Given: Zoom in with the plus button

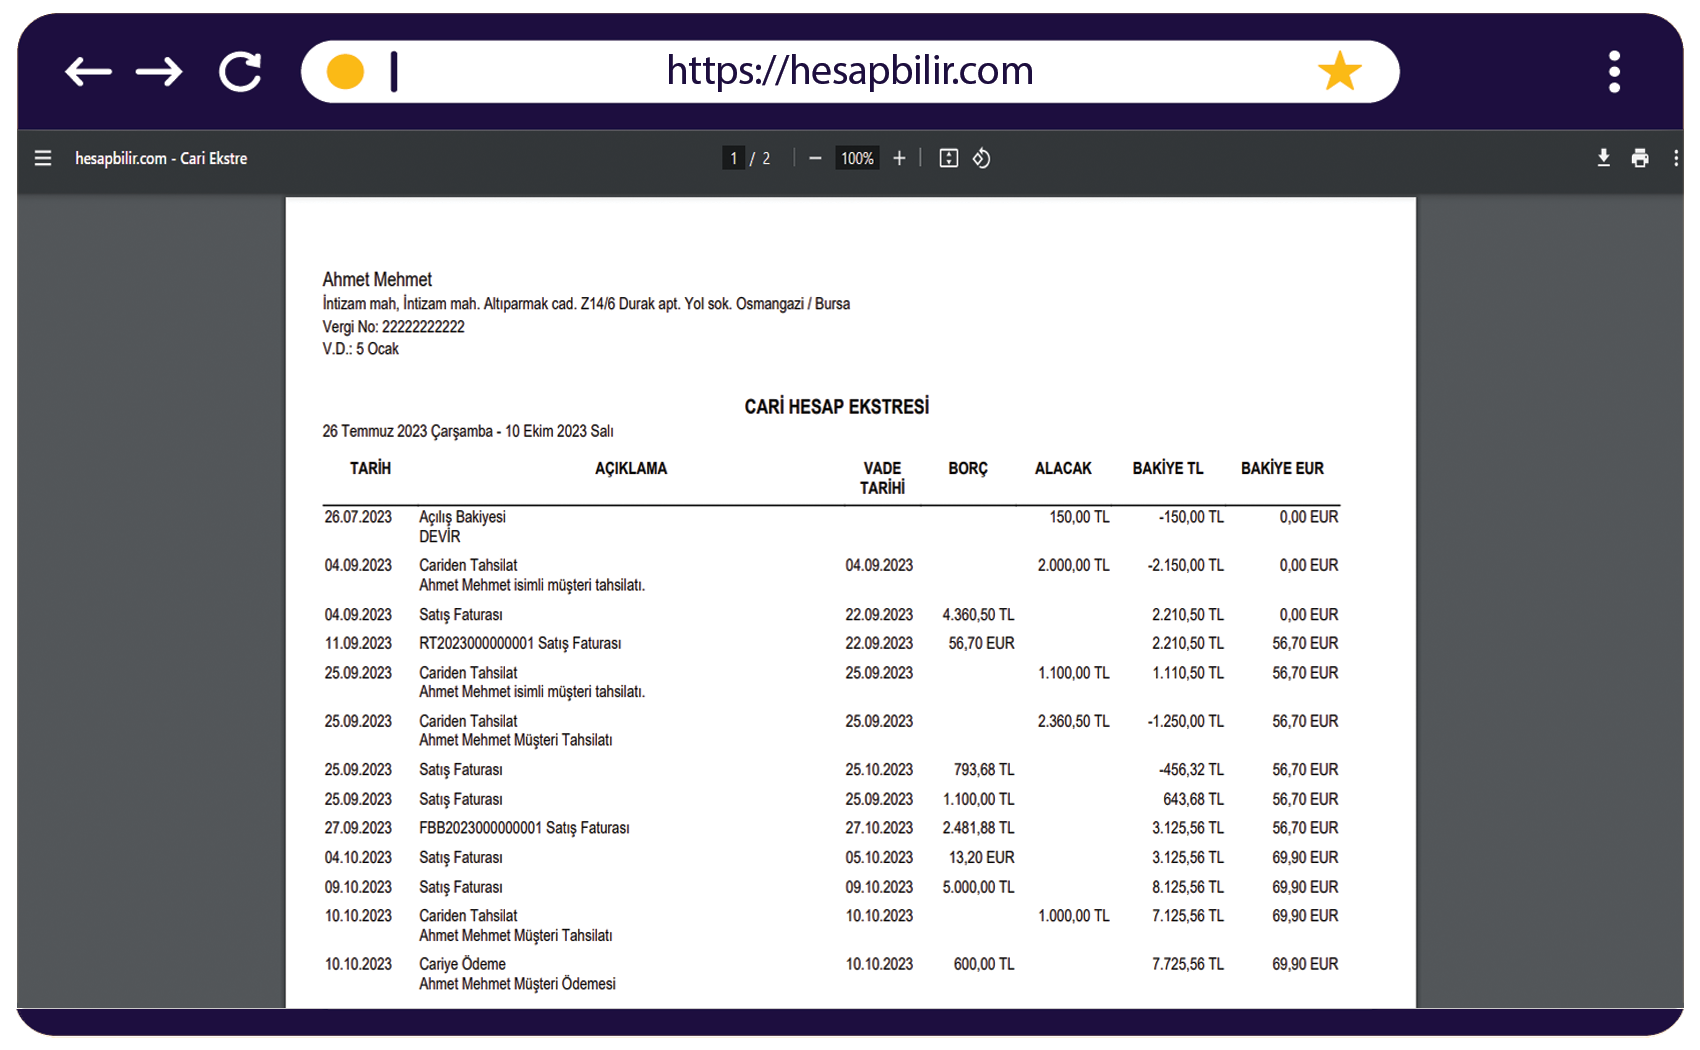Looking at the screenshot, I should point(899,158).
